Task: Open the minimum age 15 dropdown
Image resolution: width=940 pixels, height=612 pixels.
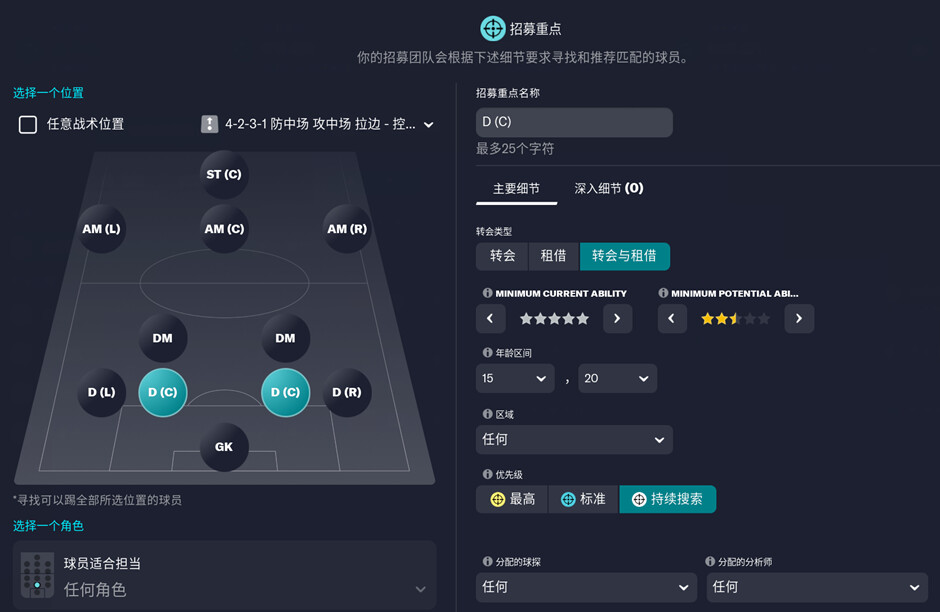Action: click(515, 379)
